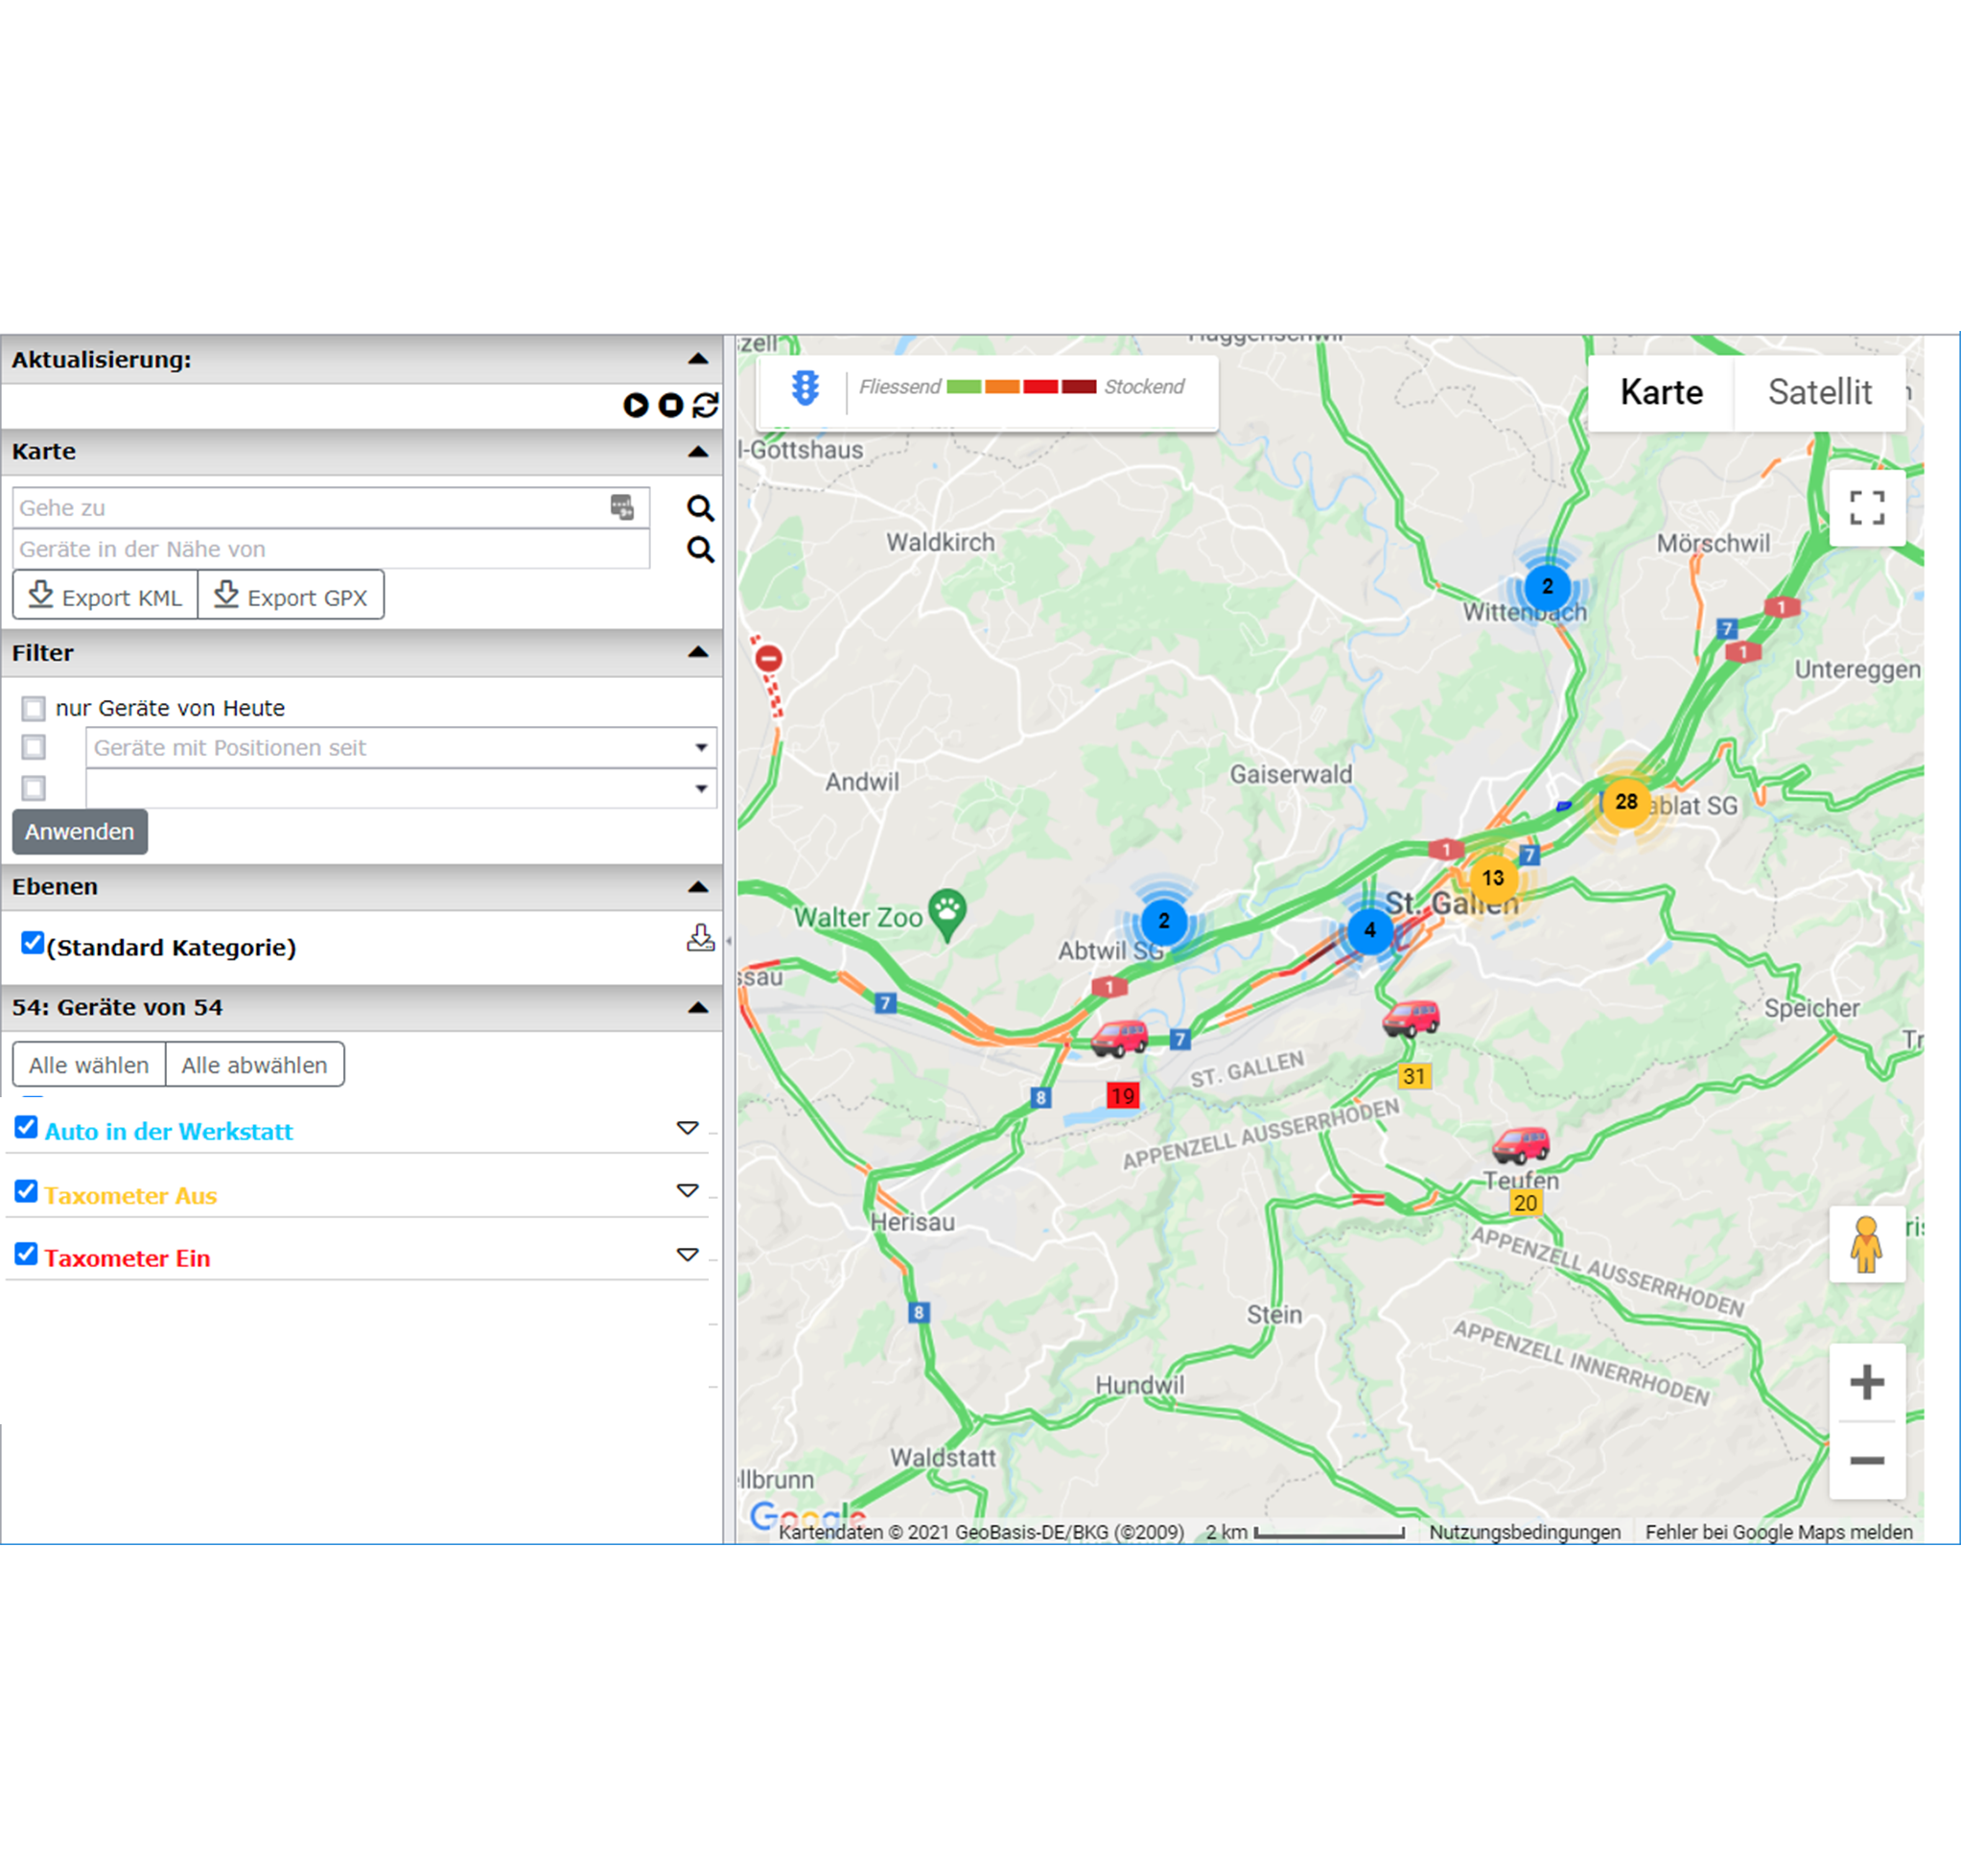Open the cluster of 13 vehicles
This screenshot has height=1876, width=1961.
1493,878
